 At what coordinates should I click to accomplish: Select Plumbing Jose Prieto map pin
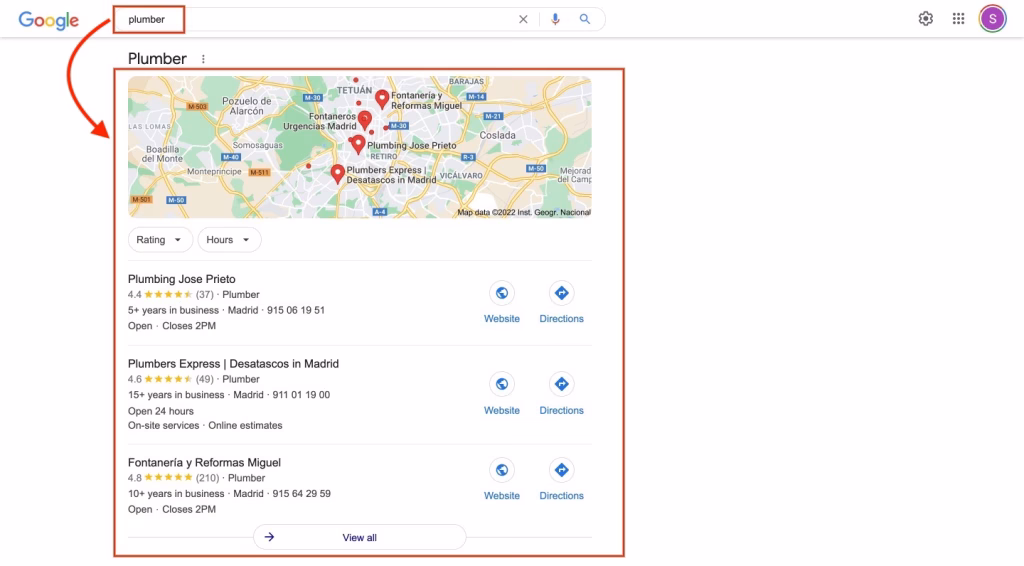coord(358,144)
